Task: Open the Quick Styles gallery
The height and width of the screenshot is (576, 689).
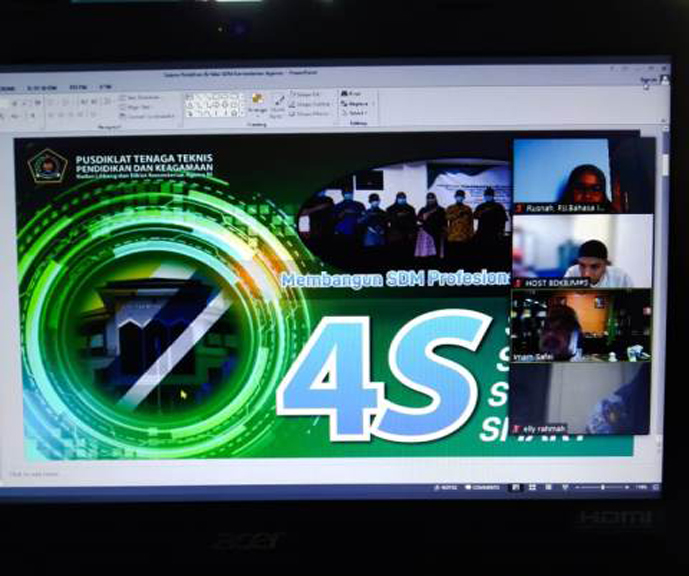Action: pyautogui.click(x=277, y=104)
